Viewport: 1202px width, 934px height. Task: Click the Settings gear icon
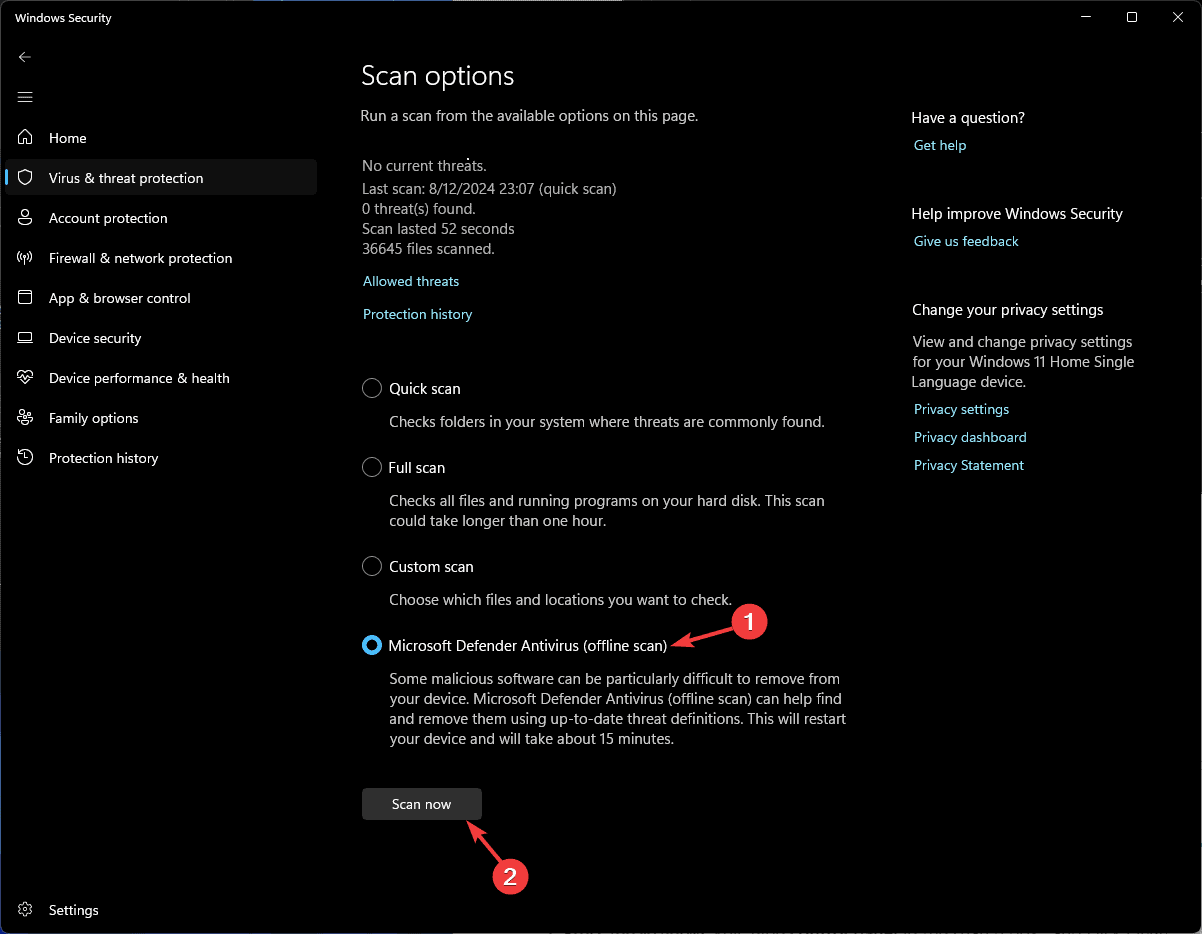26,910
